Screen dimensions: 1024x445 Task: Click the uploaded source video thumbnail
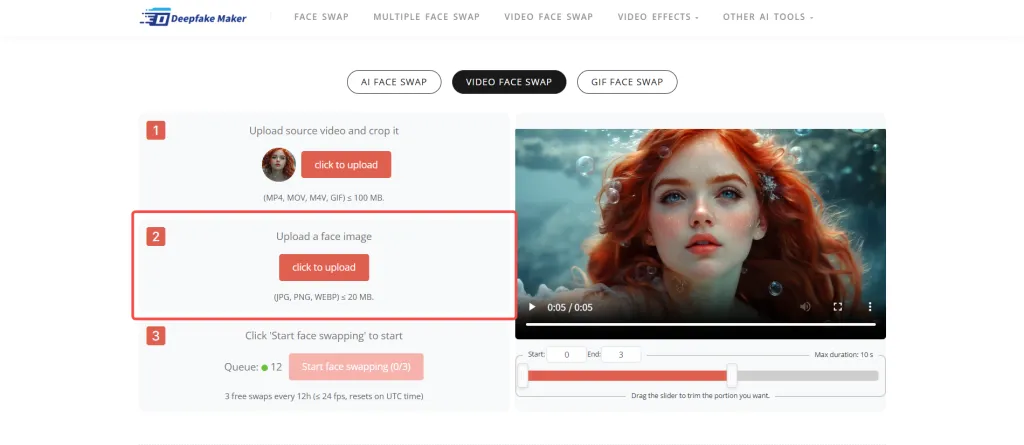tap(279, 165)
